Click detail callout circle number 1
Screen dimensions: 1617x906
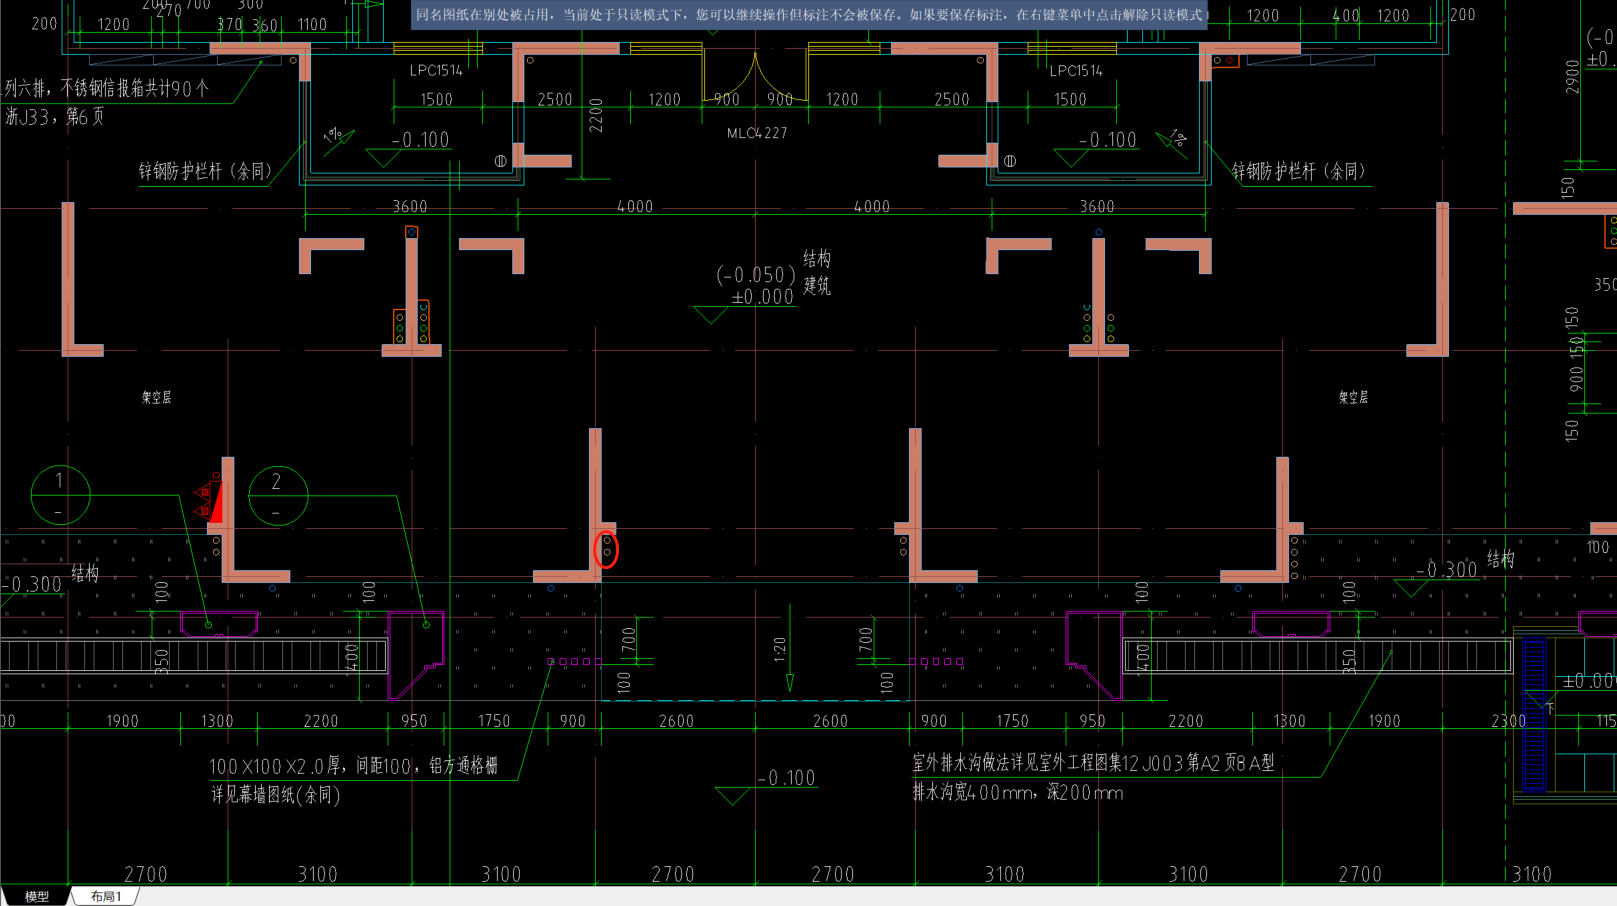tap(60, 495)
